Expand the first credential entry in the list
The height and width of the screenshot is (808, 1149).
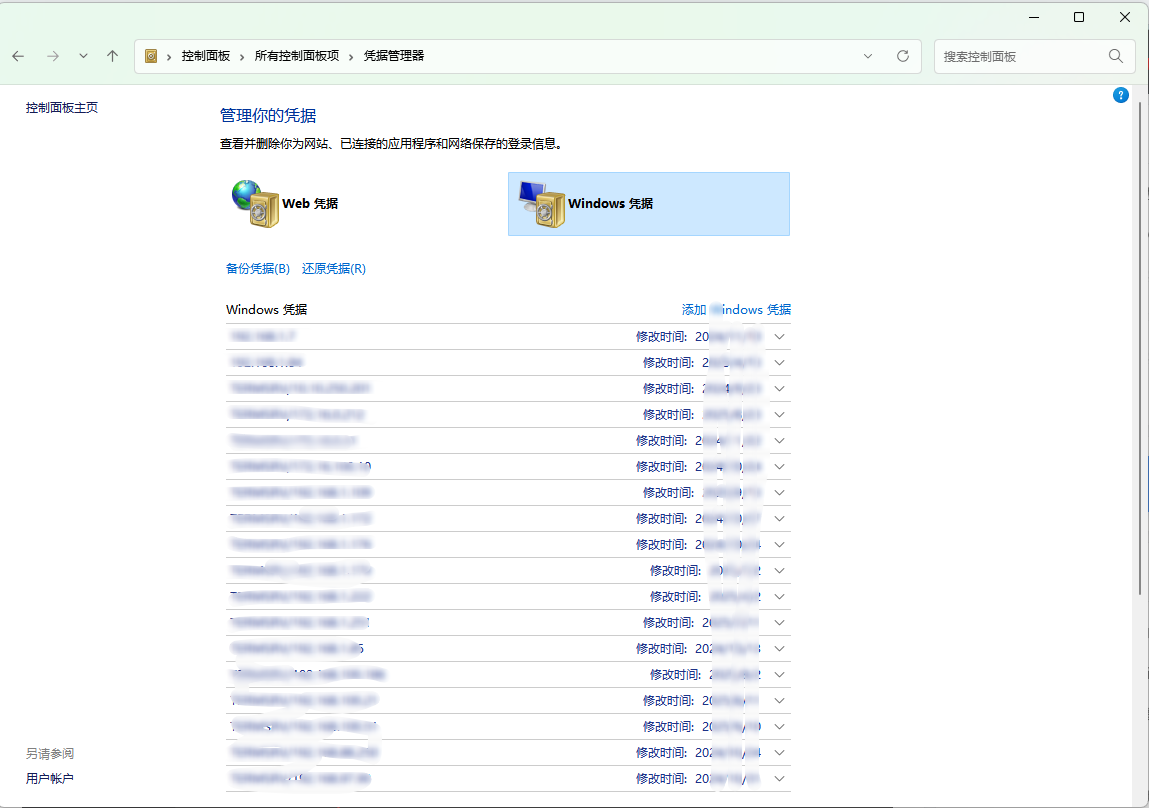pos(780,337)
